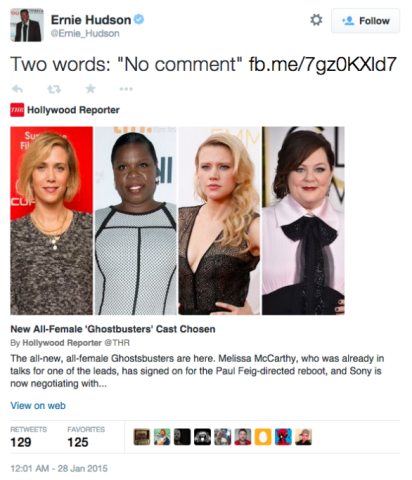Image resolution: width=412 pixels, height=480 pixels.
Task: View the 125 favorites list
Action: click(86, 437)
